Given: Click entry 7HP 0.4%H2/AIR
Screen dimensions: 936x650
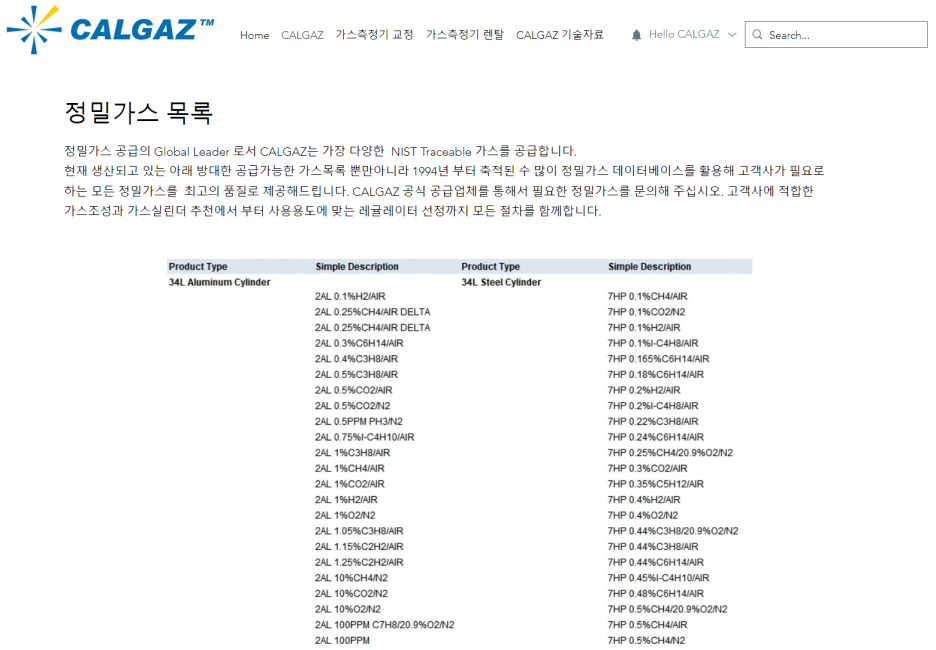Looking at the screenshot, I should click(644, 500).
